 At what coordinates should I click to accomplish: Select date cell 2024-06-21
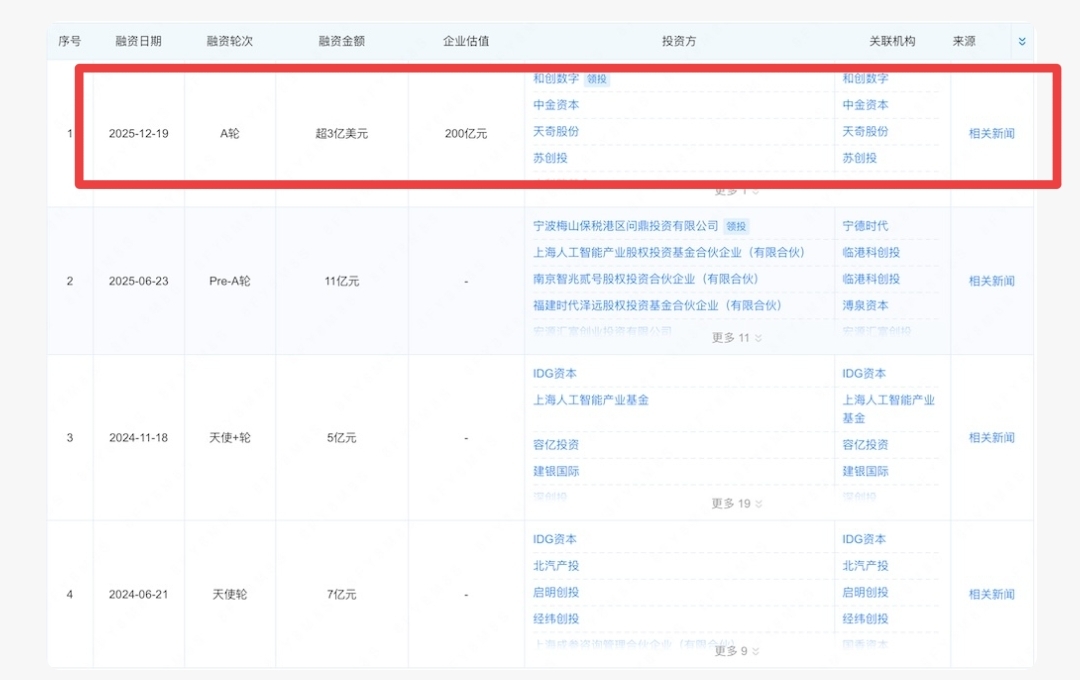pos(138,594)
